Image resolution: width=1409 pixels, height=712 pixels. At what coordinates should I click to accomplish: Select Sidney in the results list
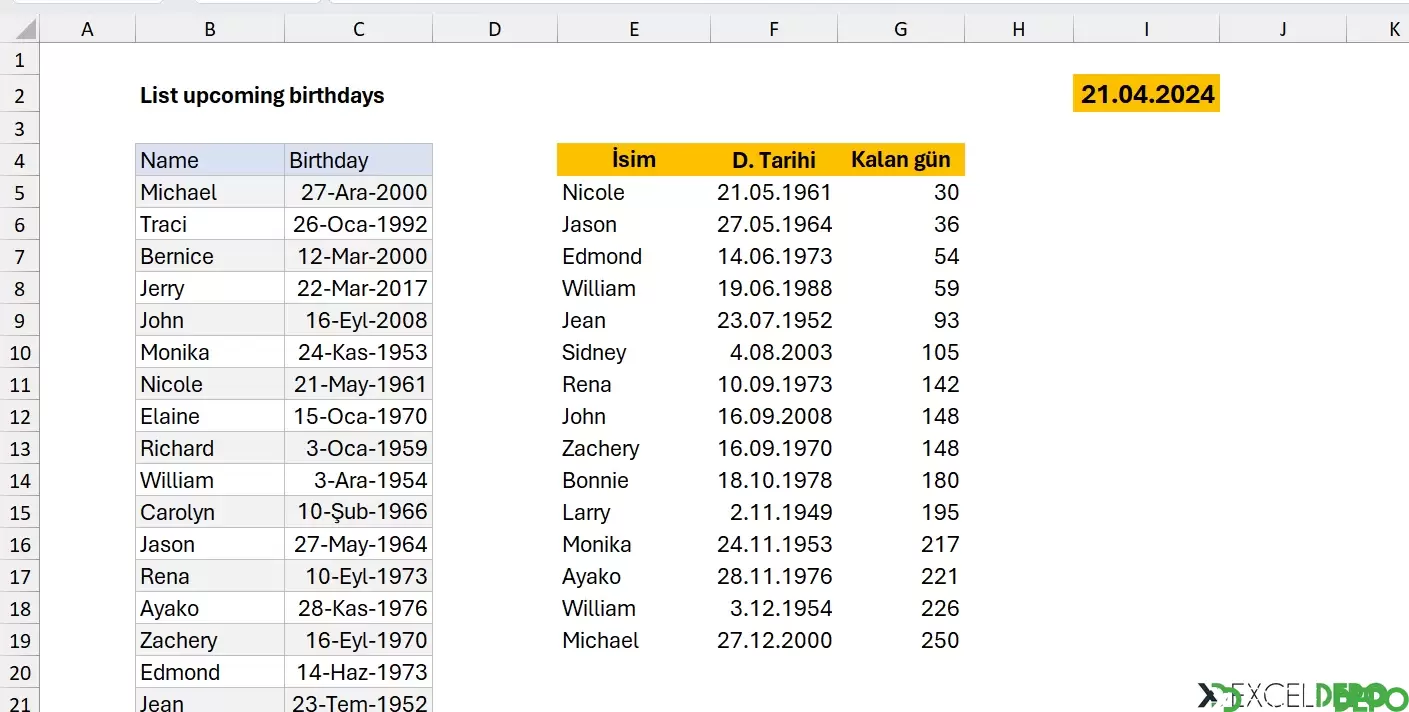pos(634,352)
